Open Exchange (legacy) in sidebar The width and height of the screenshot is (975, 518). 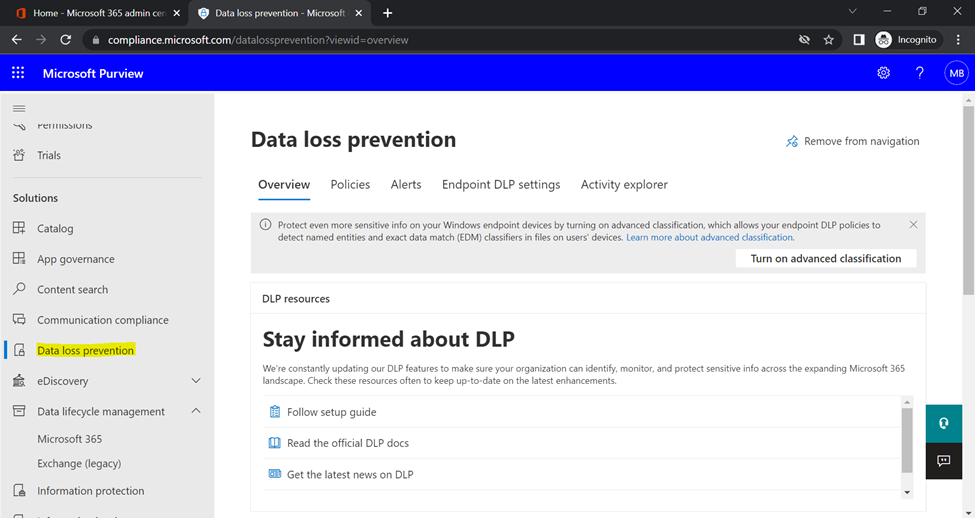(79, 463)
